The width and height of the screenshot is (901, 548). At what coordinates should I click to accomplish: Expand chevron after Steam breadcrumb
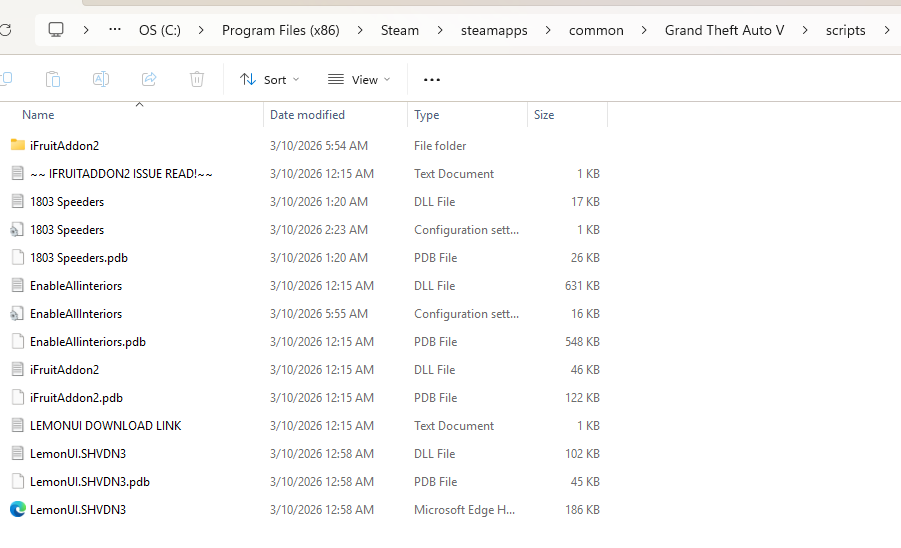tap(440, 30)
